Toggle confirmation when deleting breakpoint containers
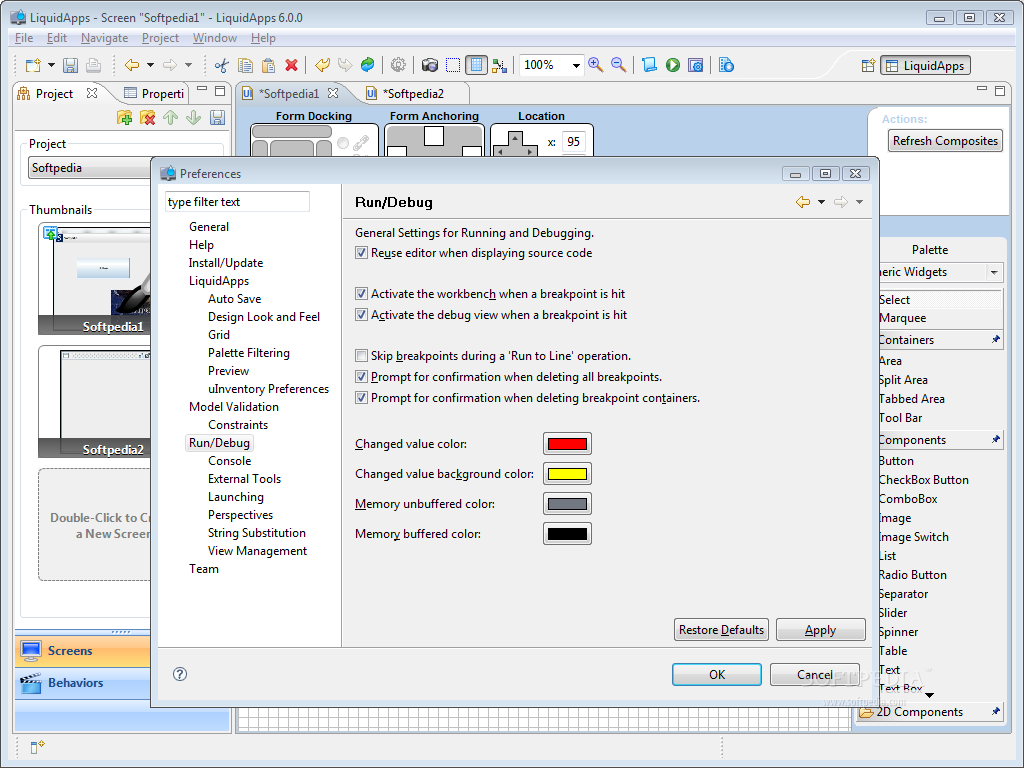The height and width of the screenshot is (768, 1024). pyautogui.click(x=361, y=398)
